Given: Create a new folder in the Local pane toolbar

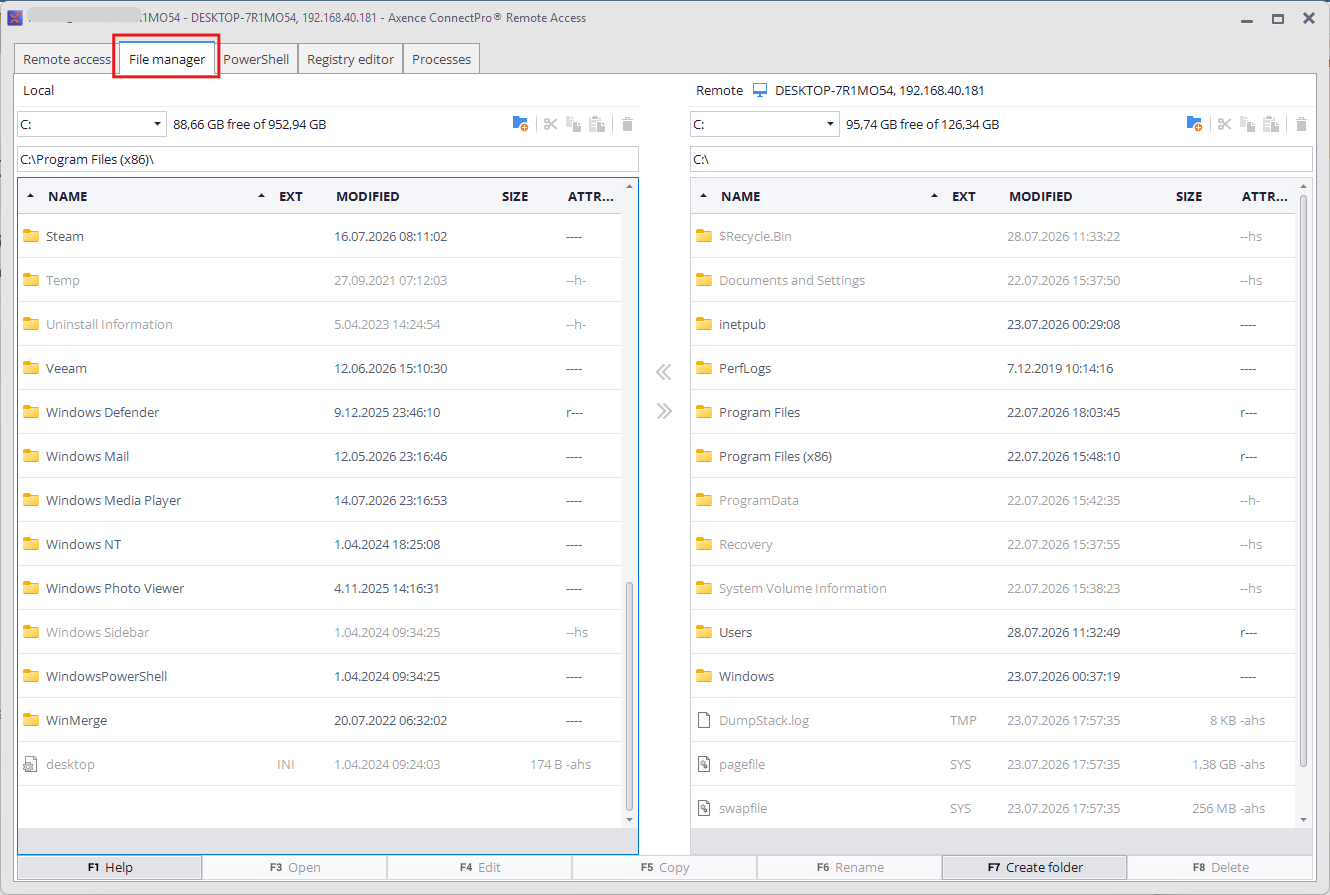Looking at the screenshot, I should pyautogui.click(x=520, y=124).
